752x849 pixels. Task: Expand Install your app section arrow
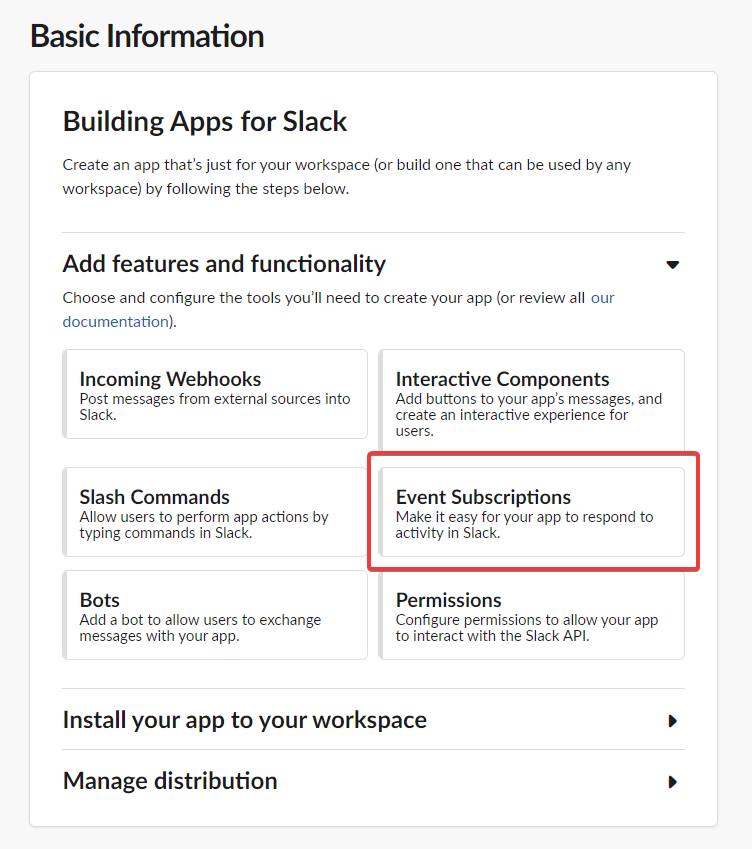pyautogui.click(x=673, y=720)
